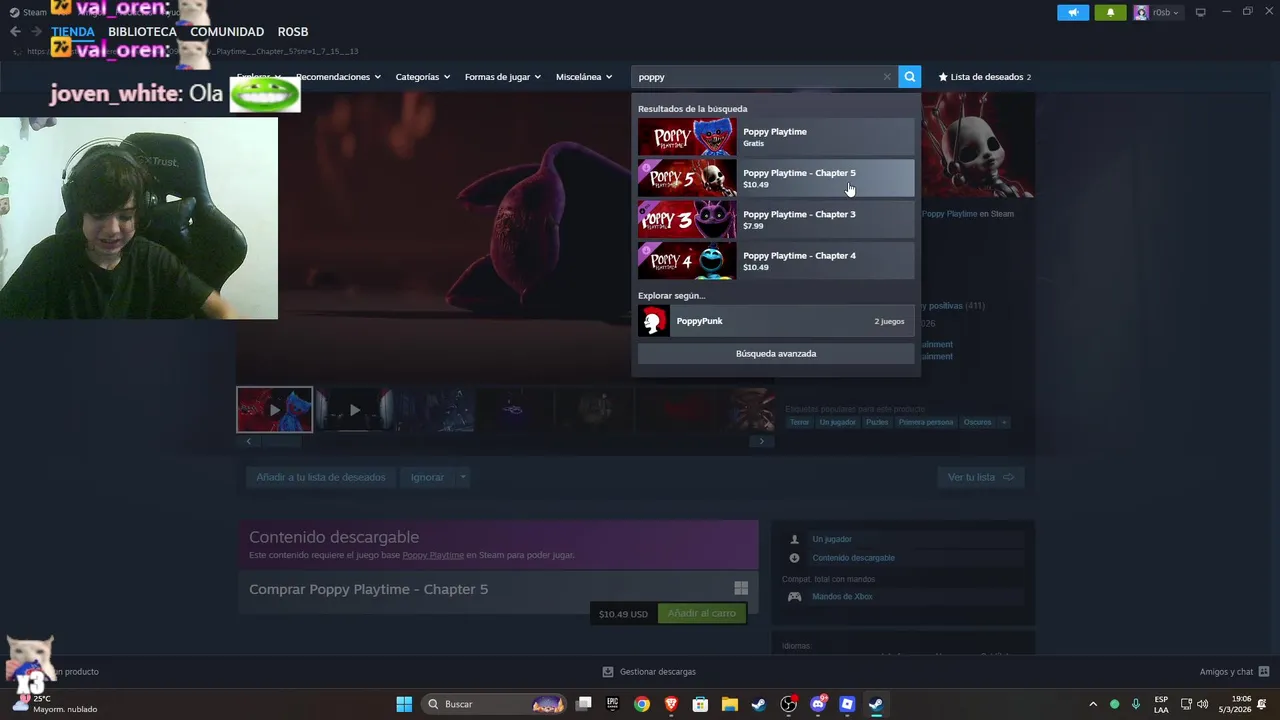Click the Big Picture mode monitor icon

(1201, 12)
